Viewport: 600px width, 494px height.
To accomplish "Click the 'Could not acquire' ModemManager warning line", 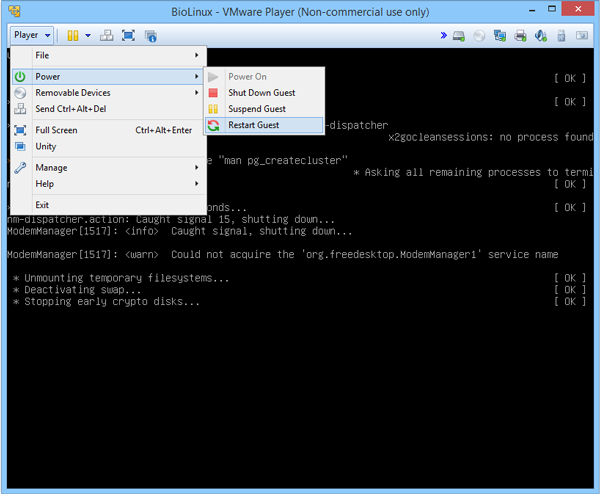I will click(x=282, y=254).
